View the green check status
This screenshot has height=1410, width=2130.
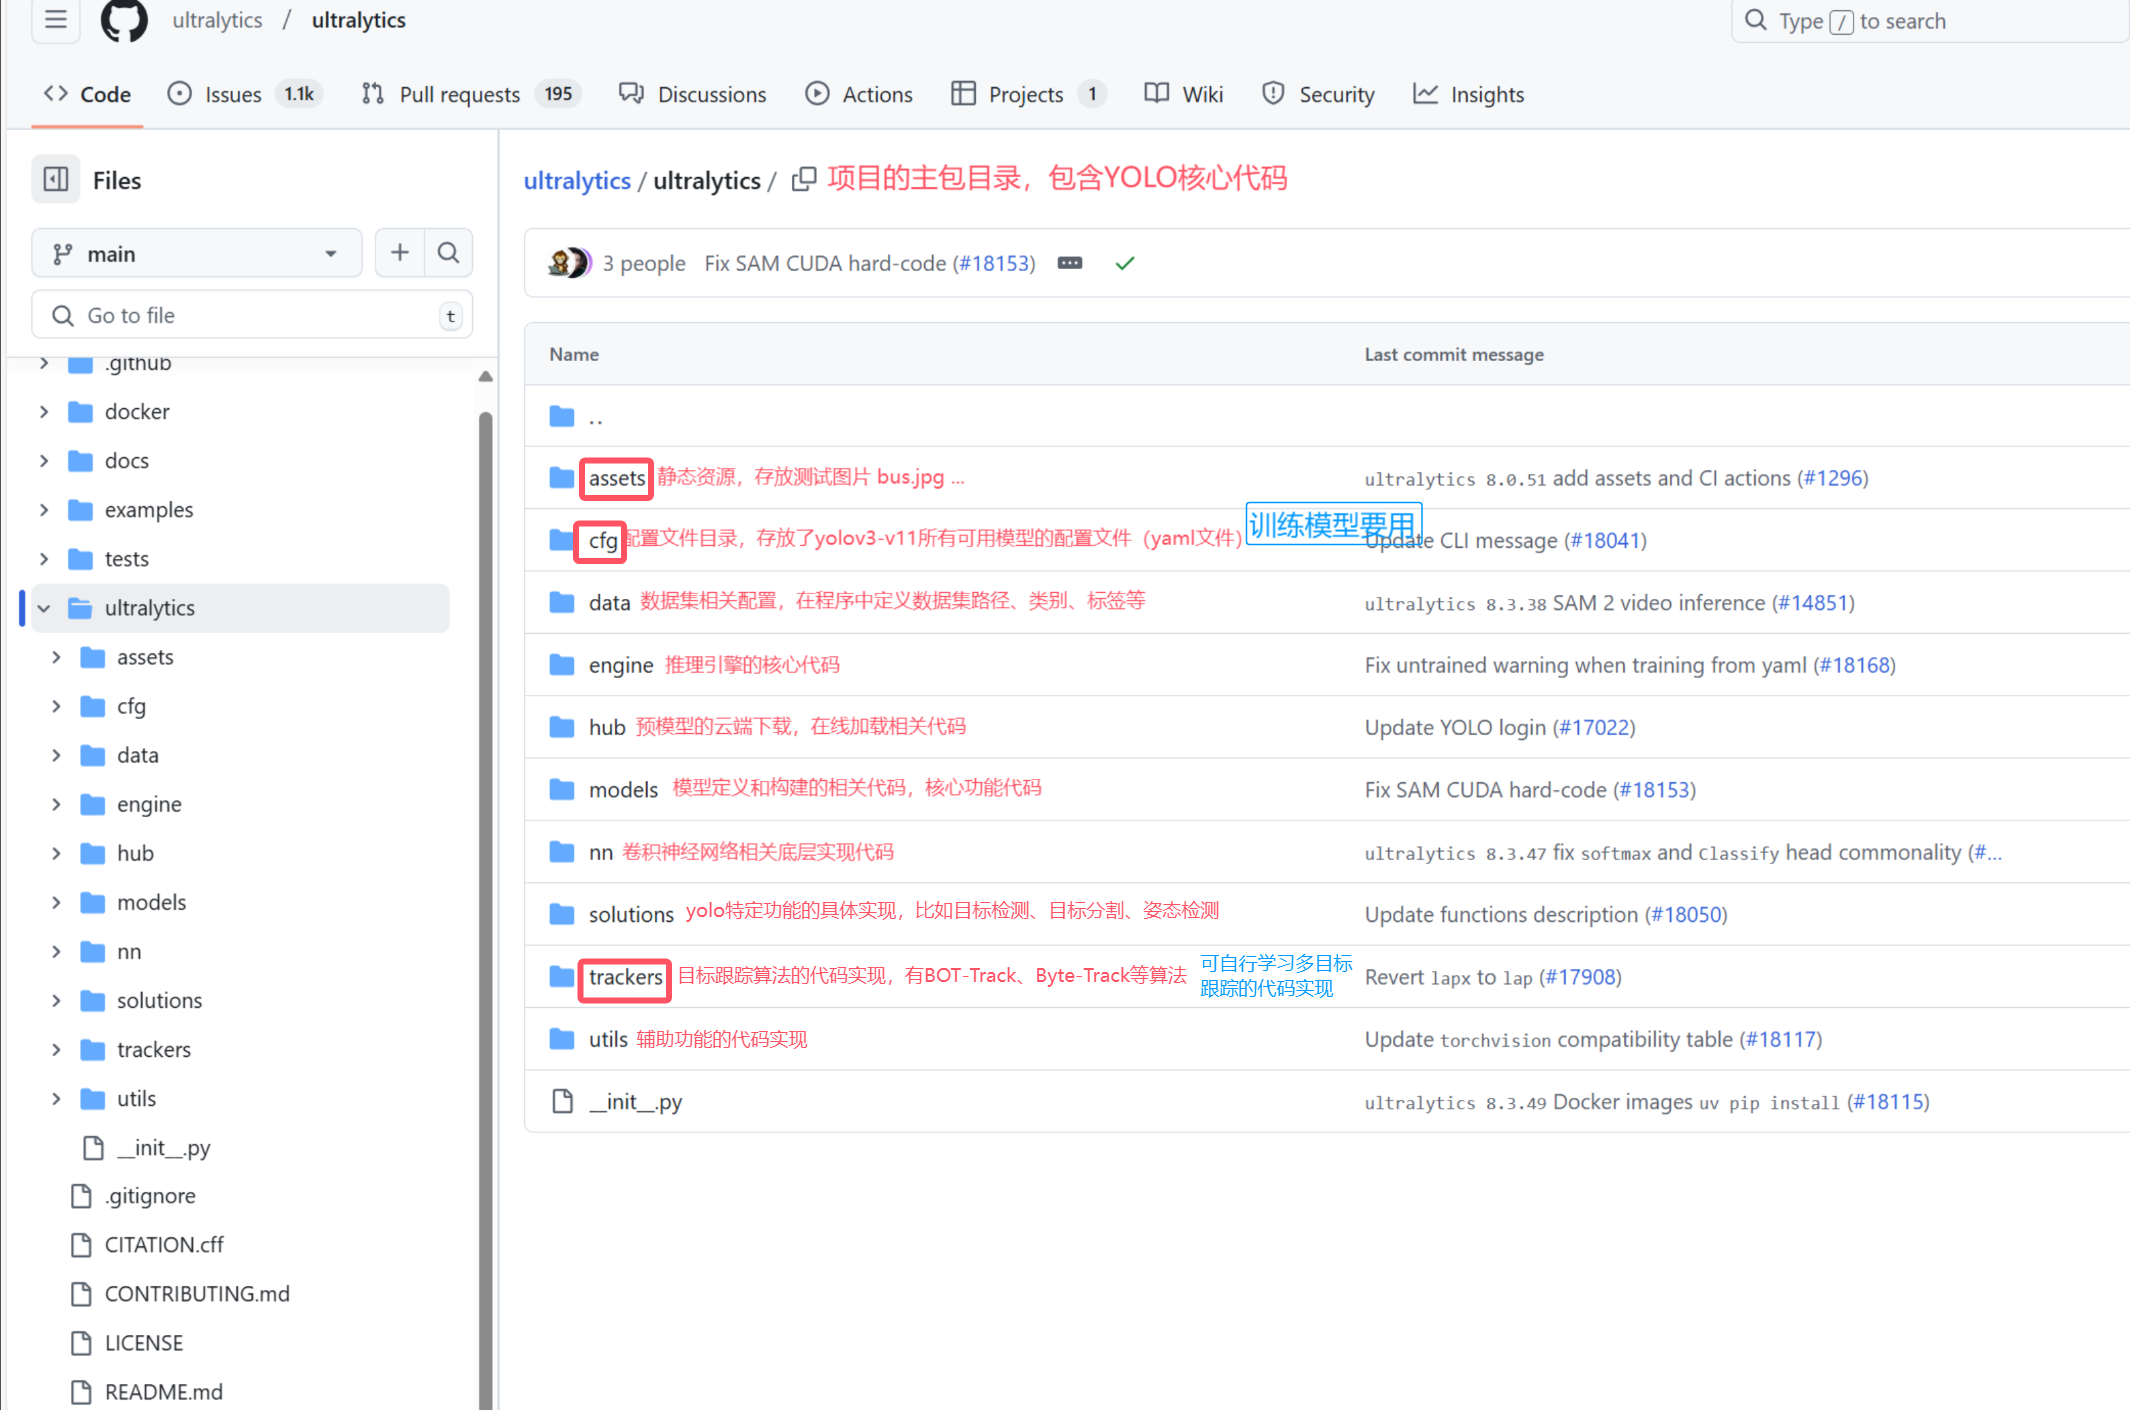tap(1125, 263)
